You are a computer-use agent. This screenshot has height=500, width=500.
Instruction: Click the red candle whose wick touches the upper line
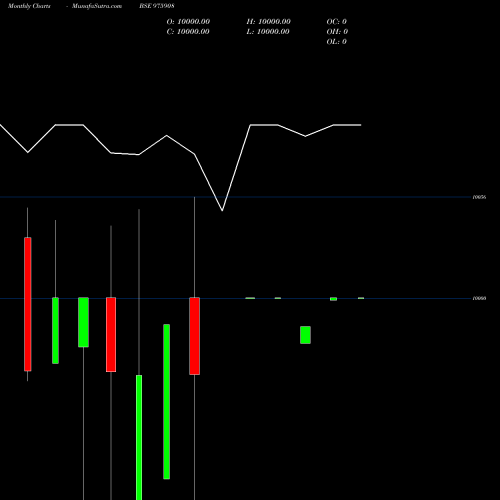pos(195,336)
